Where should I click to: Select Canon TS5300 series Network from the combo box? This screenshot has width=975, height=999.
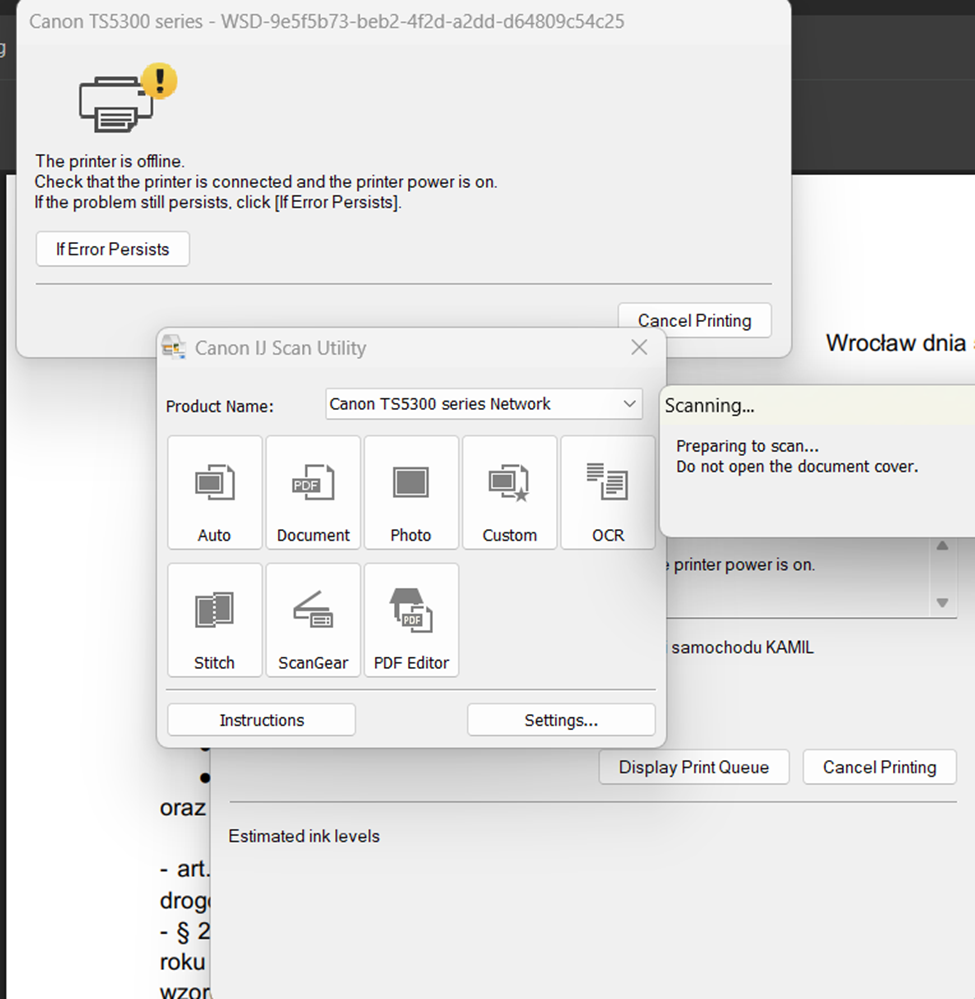pos(470,404)
